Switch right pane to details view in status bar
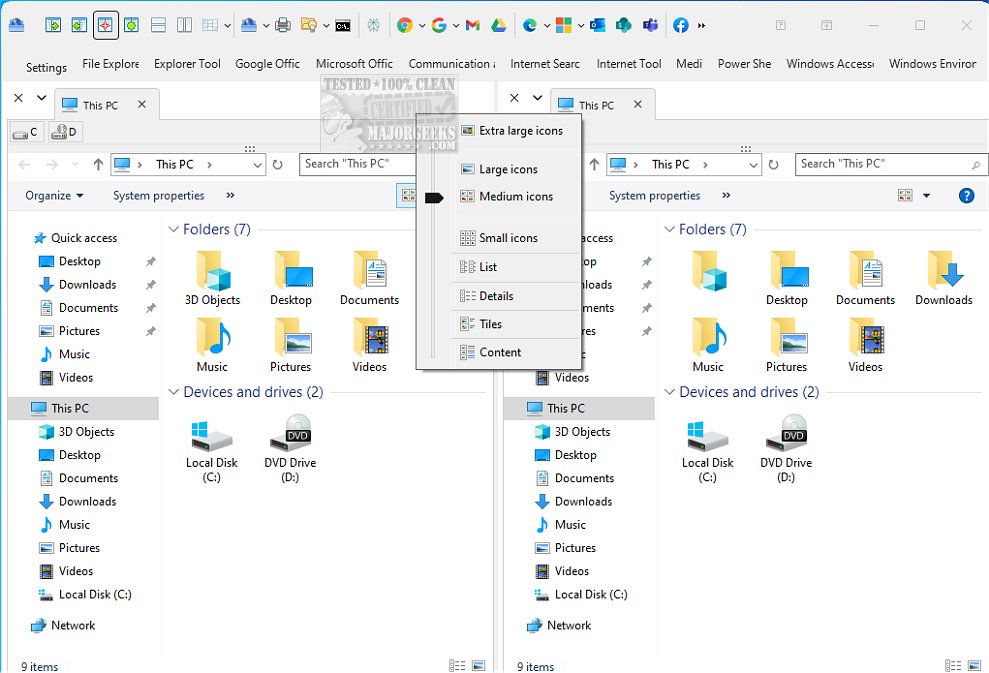The width and height of the screenshot is (989, 673). [x=953, y=665]
